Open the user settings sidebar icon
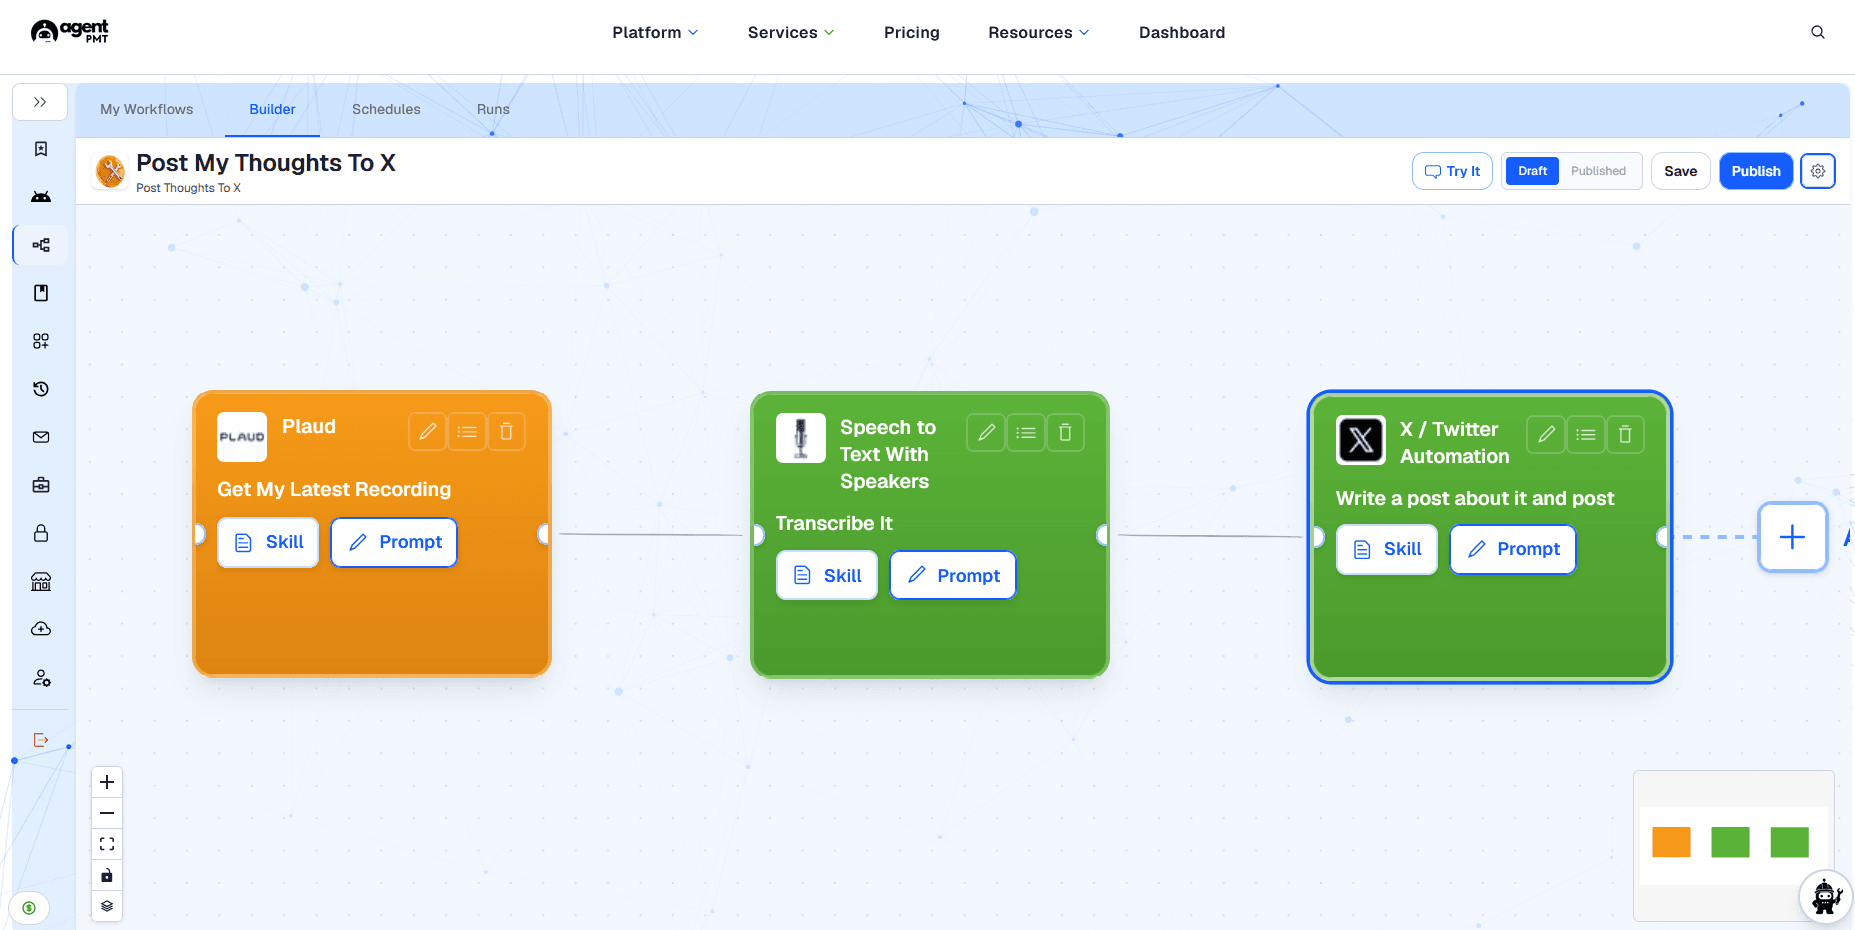 coord(41,677)
